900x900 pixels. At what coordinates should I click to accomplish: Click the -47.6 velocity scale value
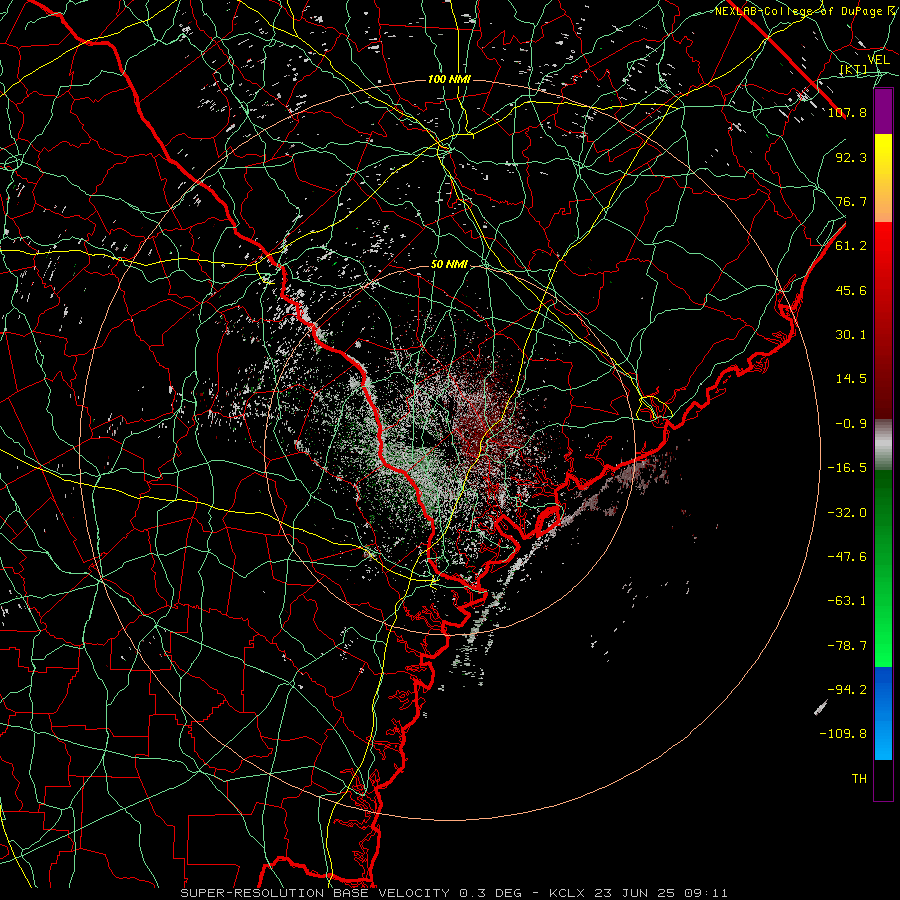click(x=847, y=557)
